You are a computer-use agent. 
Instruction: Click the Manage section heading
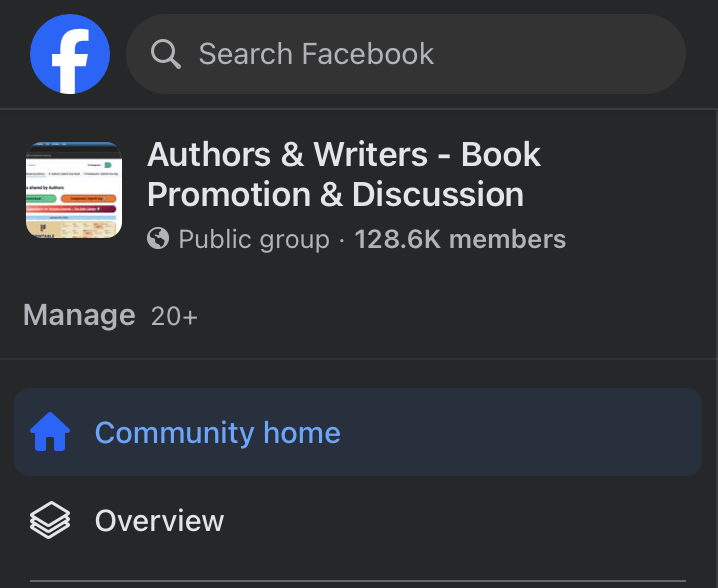[x=79, y=316]
